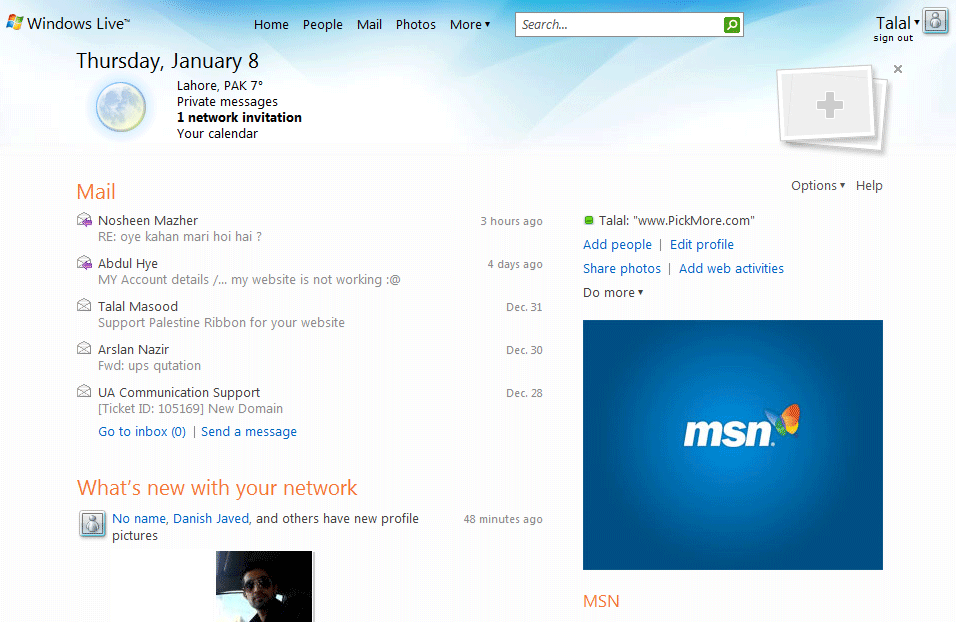The height and width of the screenshot is (622, 956).
Task: Click 'MY Account details' message subject
Action: pyautogui.click(x=249, y=280)
